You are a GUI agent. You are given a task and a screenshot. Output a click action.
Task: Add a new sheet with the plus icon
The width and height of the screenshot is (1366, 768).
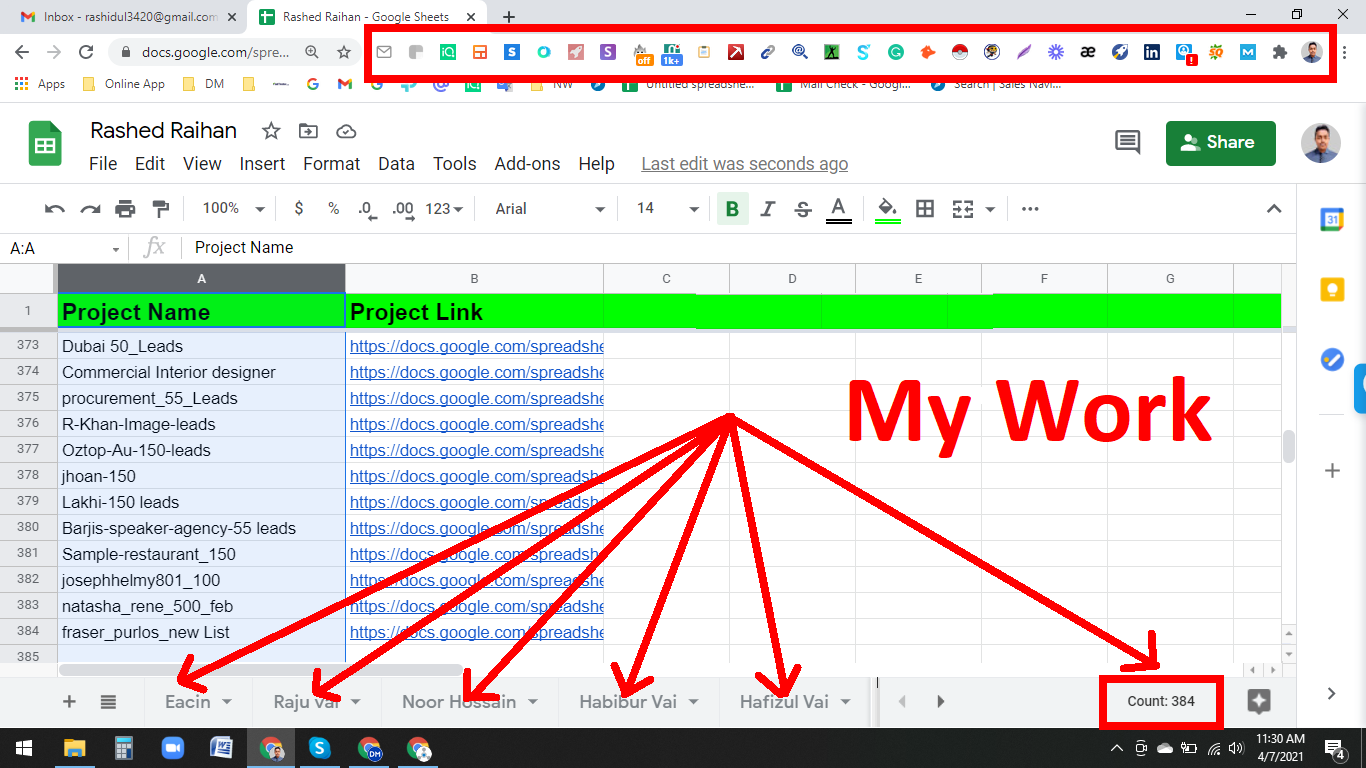(x=68, y=701)
